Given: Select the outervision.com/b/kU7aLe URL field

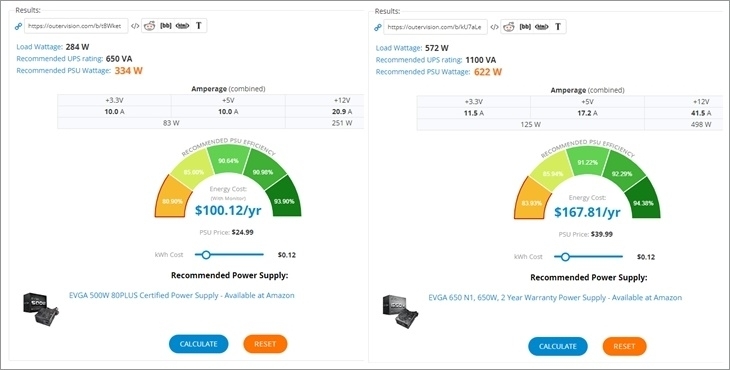Looking at the screenshot, I should click(x=436, y=27).
